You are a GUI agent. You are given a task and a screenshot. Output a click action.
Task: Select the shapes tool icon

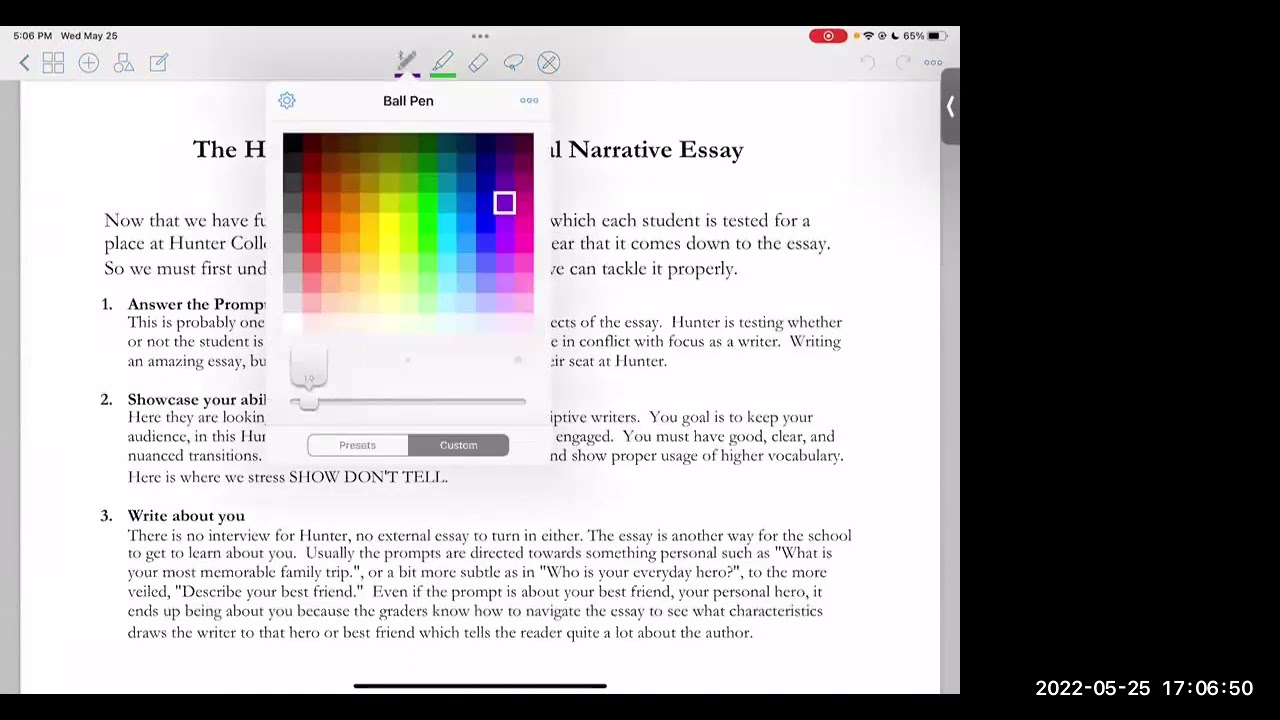pyautogui.click(x=124, y=63)
